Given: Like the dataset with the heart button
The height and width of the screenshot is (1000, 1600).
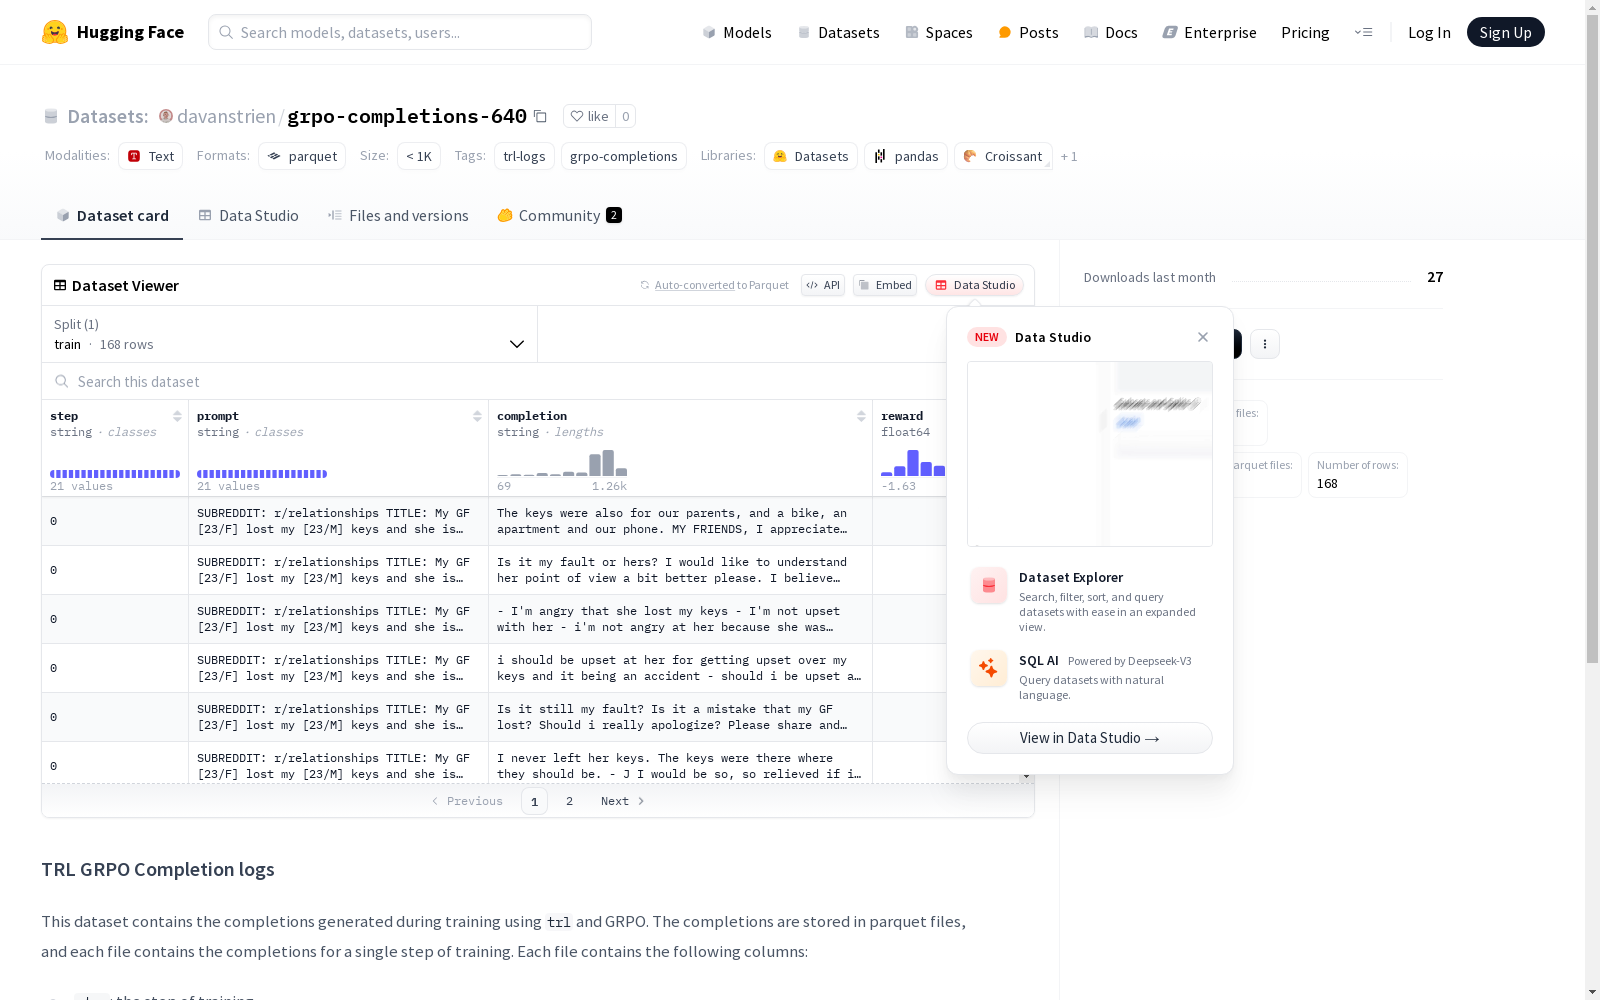Looking at the screenshot, I should 589,116.
